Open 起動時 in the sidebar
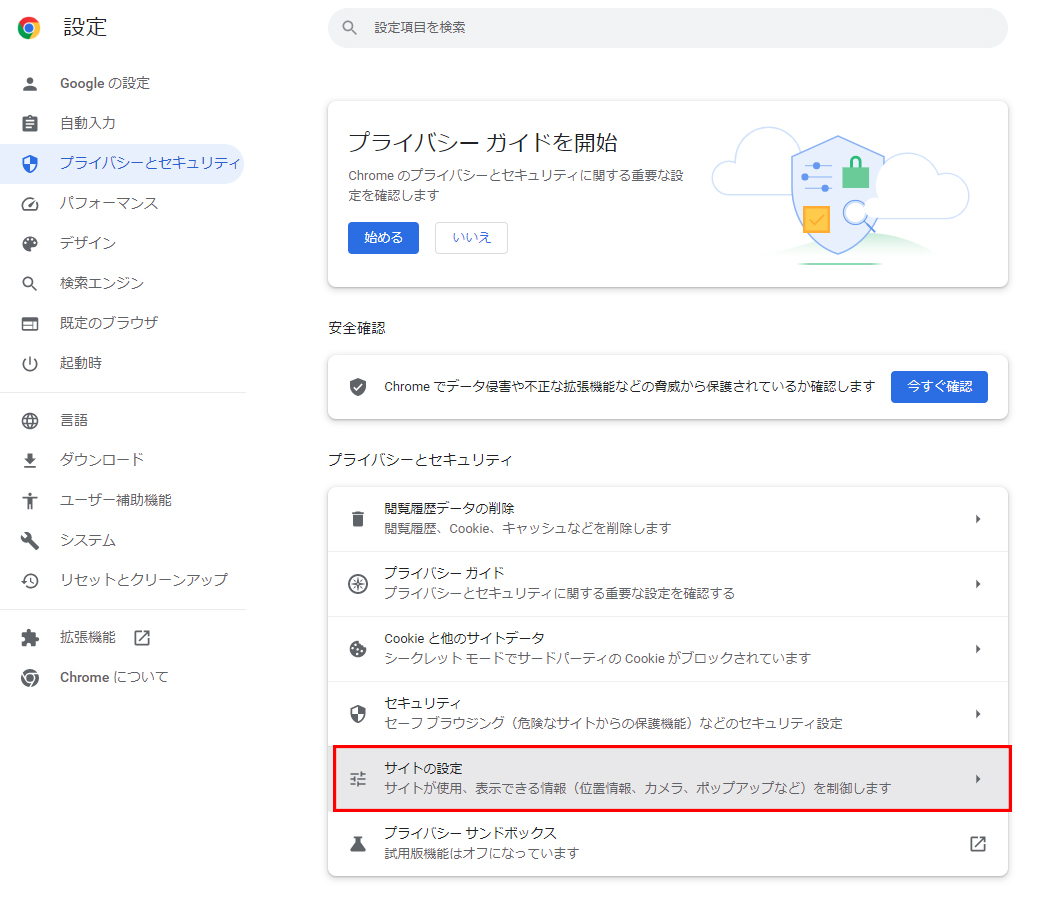Screen dimensions: 1050x900 [81, 364]
